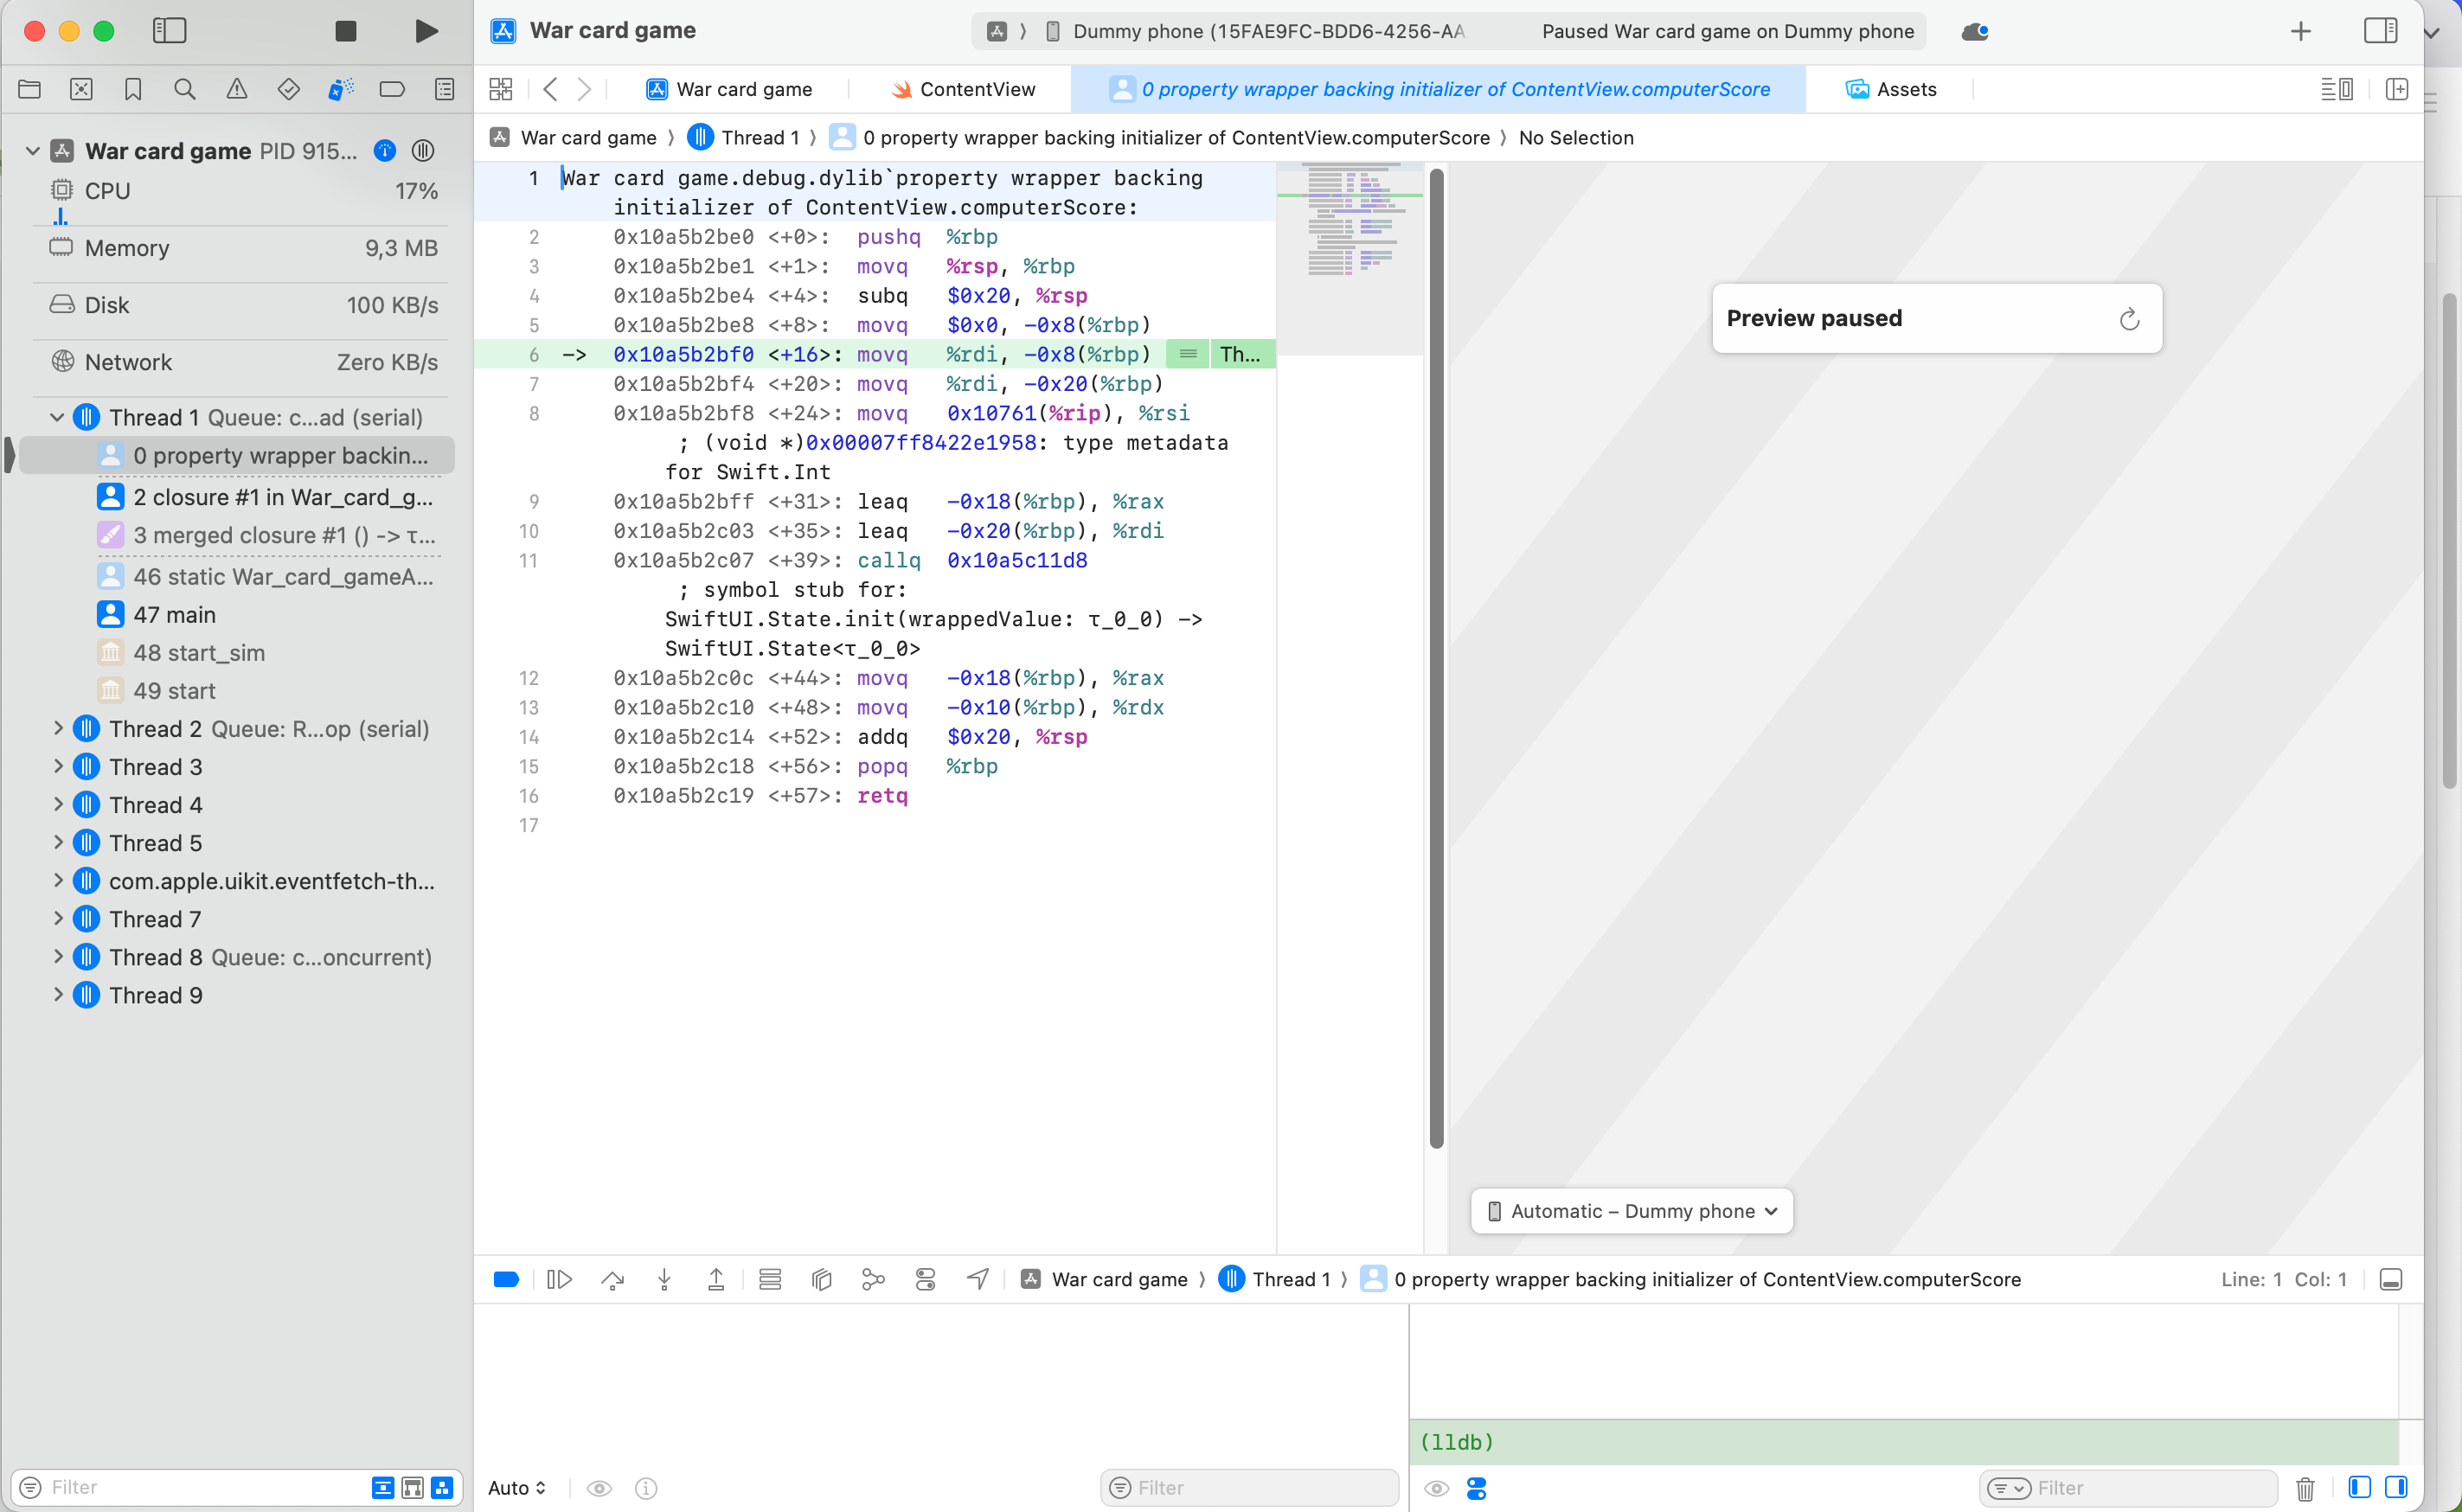Open Environment Overrides
2462x1512 pixels.
[x=925, y=1279]
